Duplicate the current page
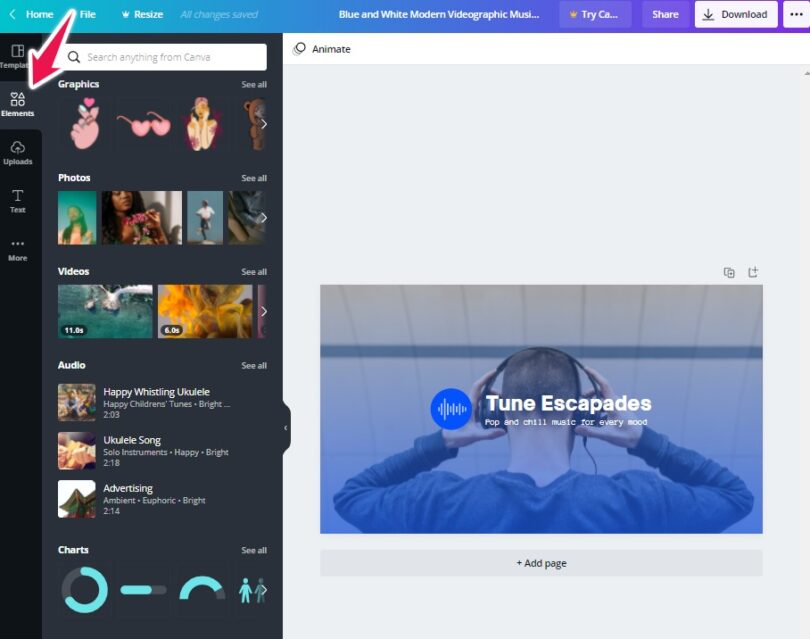 [x=728, y=271]
